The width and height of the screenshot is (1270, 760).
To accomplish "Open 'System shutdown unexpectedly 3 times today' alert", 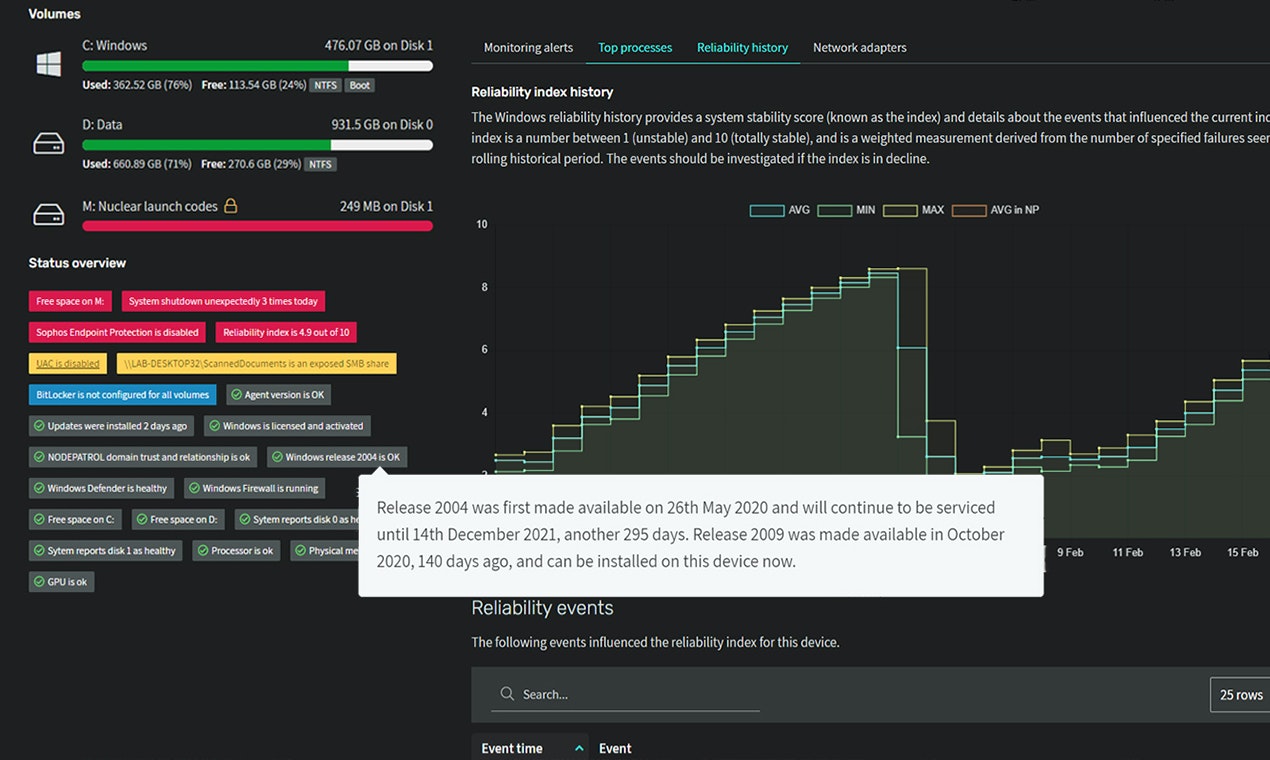I will [x=223, y=301].
